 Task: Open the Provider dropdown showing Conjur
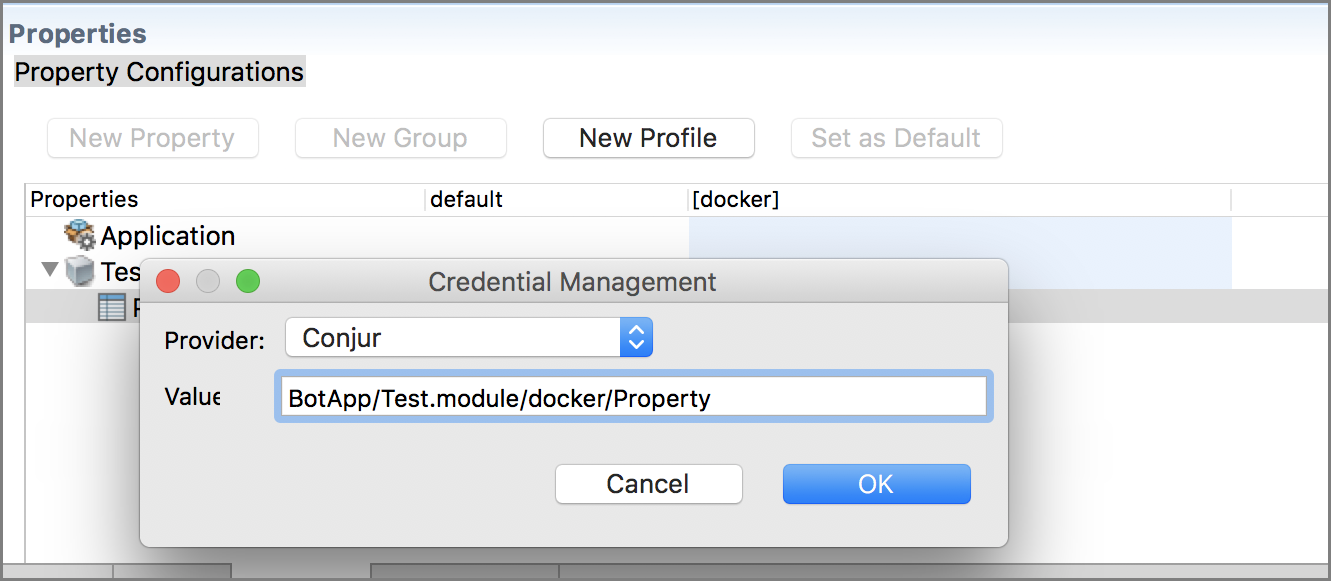coord(469,338)
